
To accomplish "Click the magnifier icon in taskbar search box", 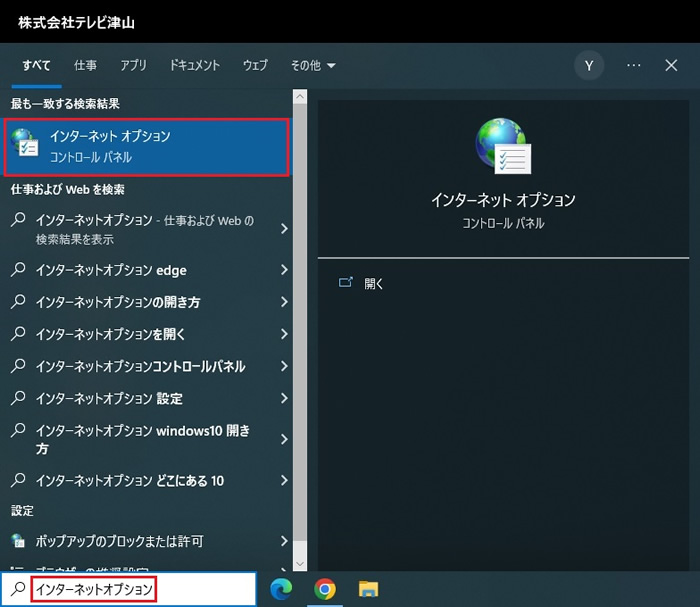I will [18, 589].
